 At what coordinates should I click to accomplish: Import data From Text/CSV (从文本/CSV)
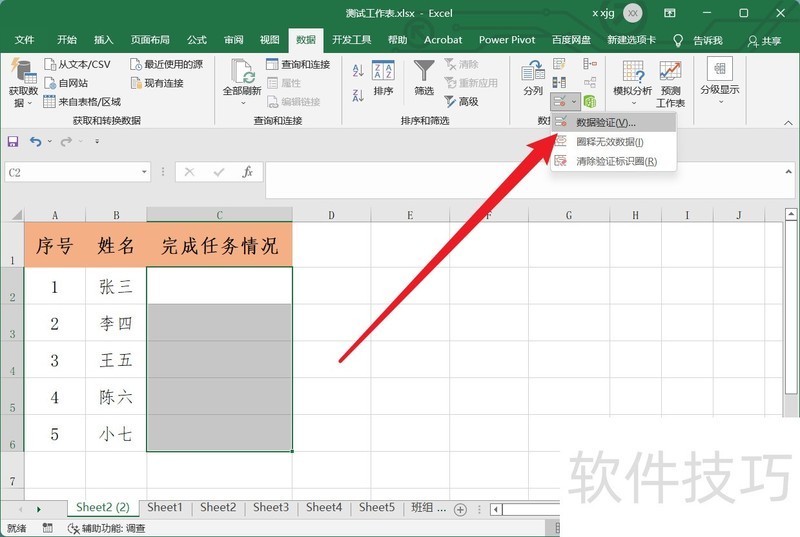pyautogui.click(x=78, y=64)
